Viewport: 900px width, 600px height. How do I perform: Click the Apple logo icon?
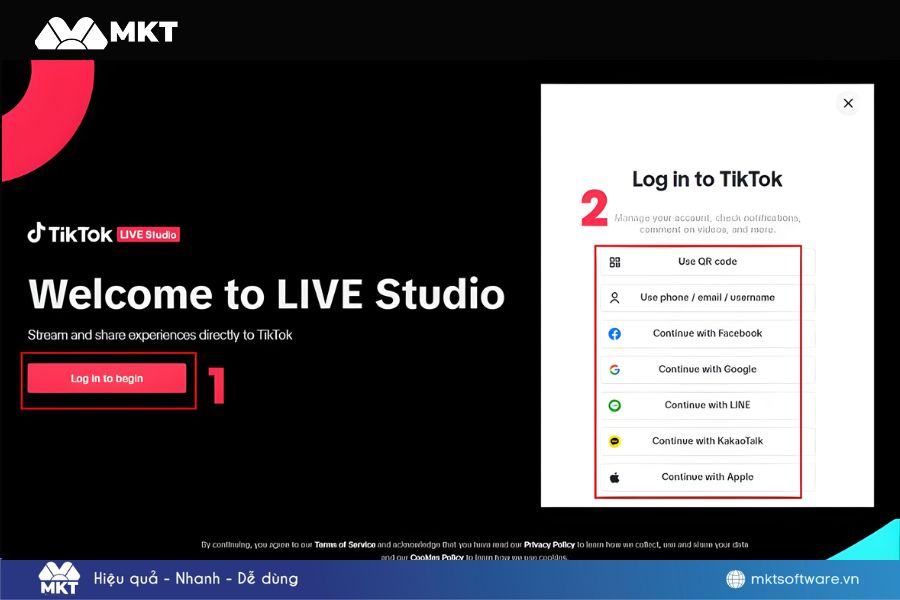[x=615, y=478]
